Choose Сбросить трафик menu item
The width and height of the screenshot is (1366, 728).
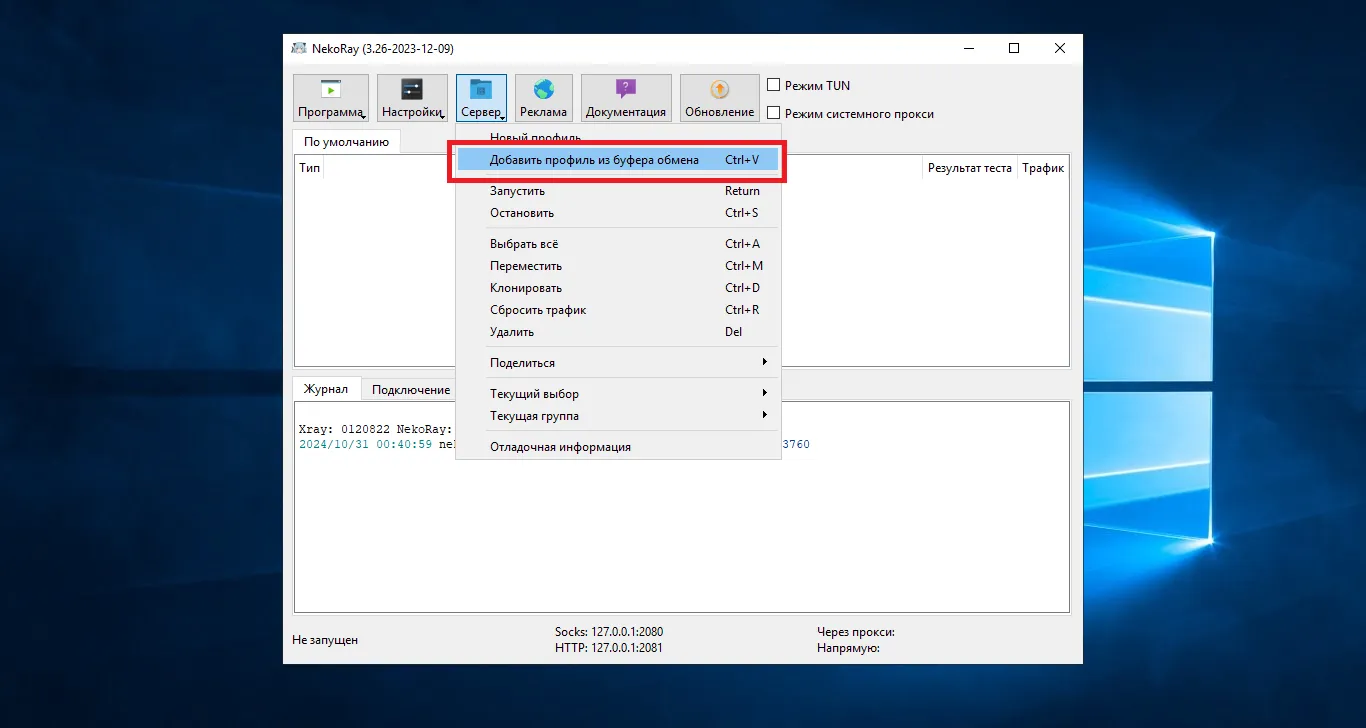618,309
